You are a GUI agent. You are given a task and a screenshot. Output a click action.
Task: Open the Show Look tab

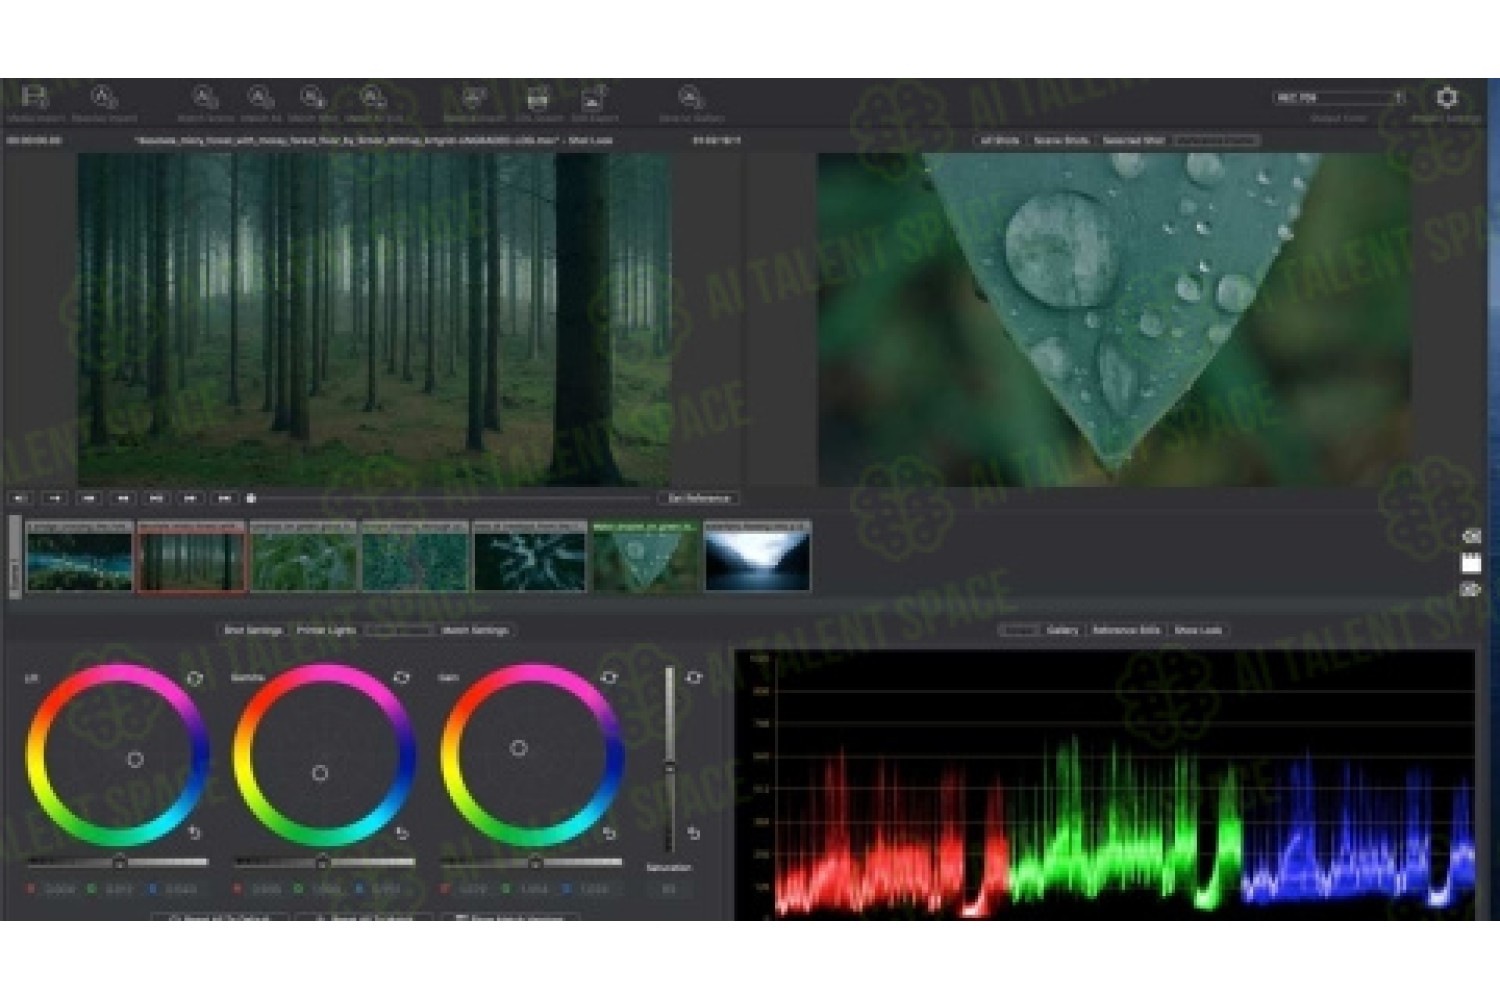tap(1198, 630)
